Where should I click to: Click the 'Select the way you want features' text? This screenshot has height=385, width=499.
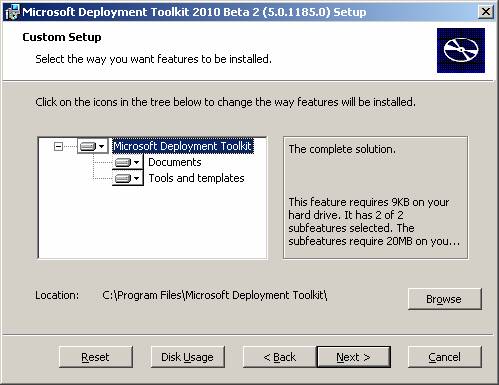(x=153, y=59)
